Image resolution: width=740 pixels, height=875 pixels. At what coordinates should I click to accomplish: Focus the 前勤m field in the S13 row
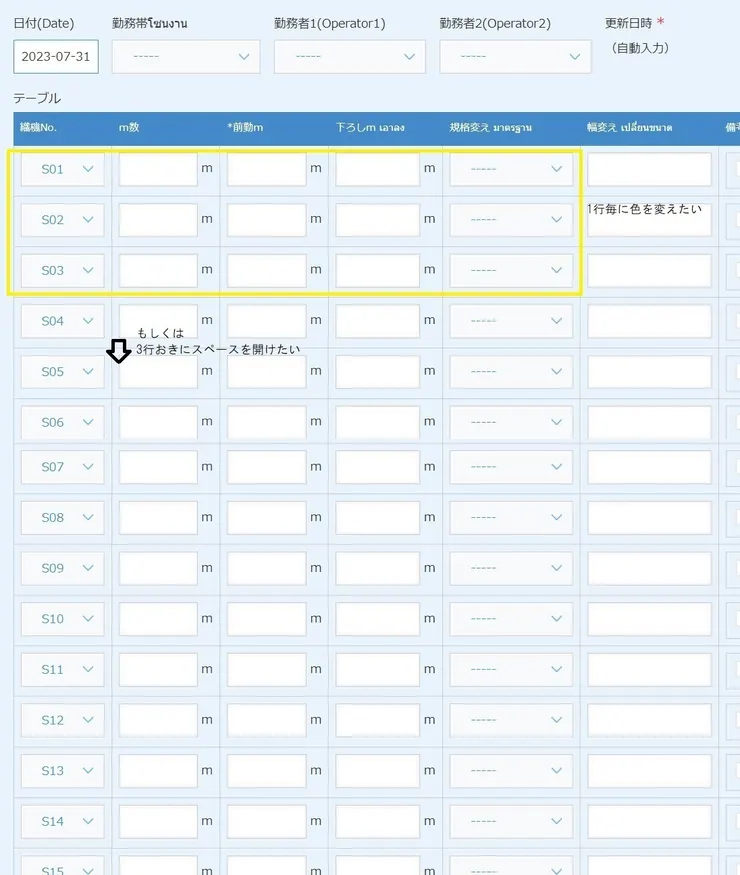(266, 770)
